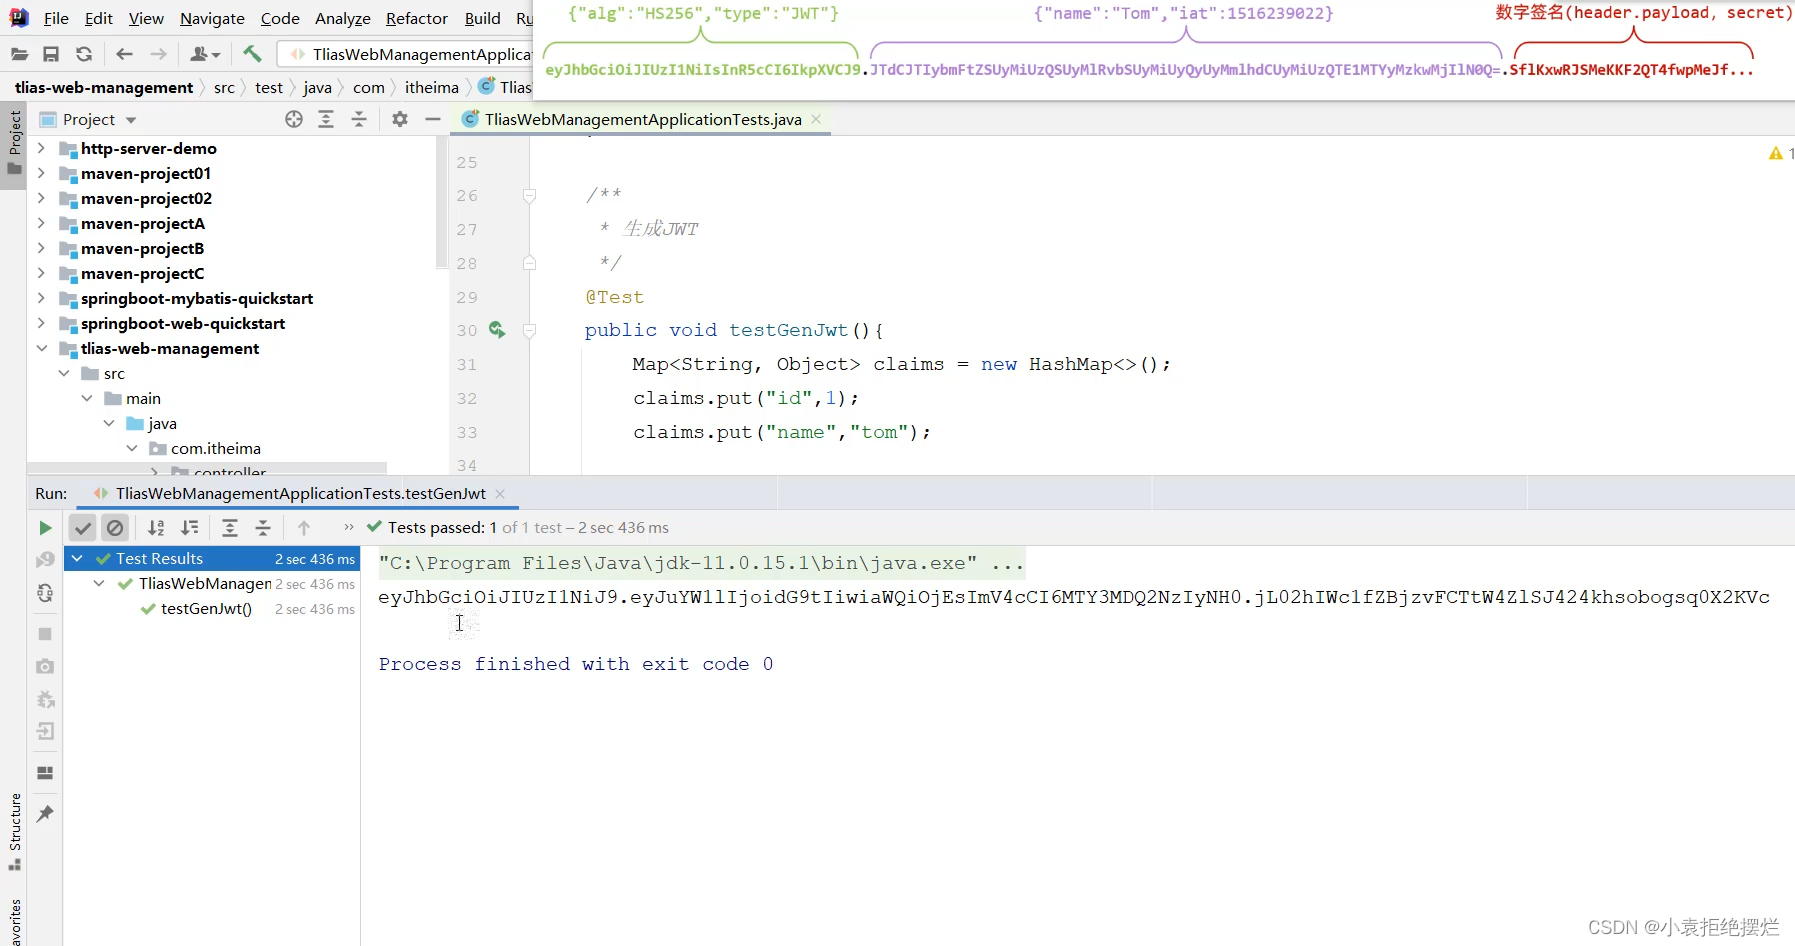Navigate forward with the right arrow icon
The image size is (1795, 946).
click(x=158, y=54)
